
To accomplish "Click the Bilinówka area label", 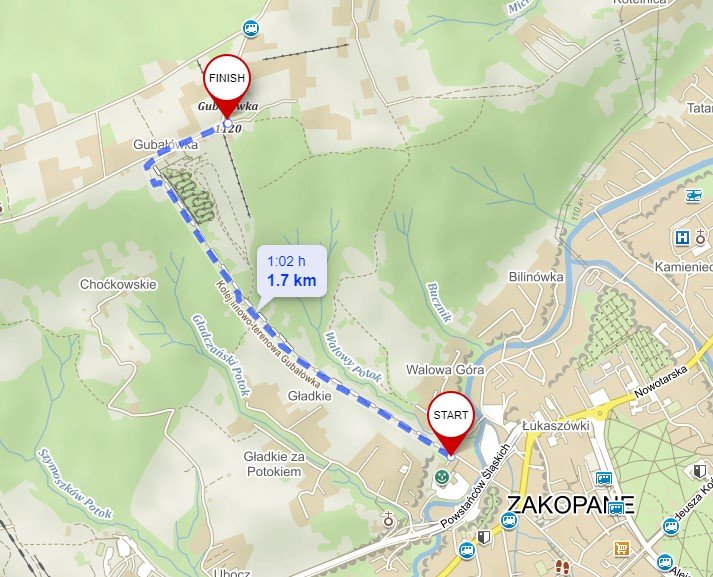I will [x=536, y=277].
